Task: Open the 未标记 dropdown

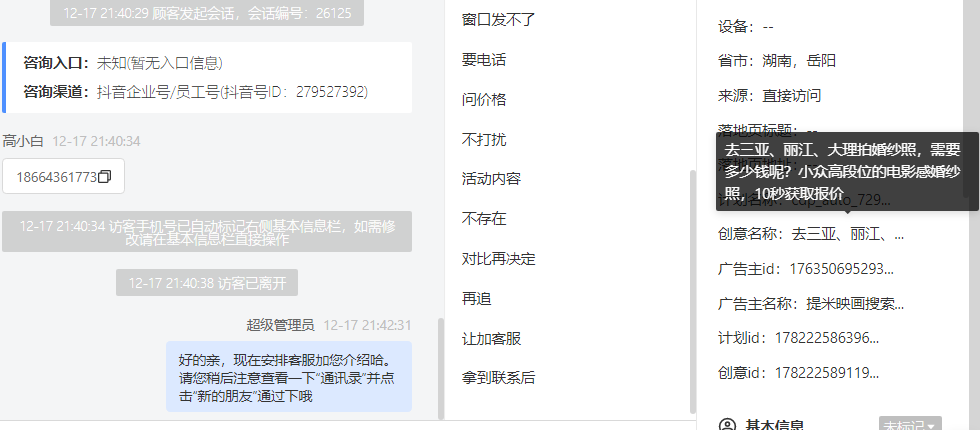Action: [910, 424]
